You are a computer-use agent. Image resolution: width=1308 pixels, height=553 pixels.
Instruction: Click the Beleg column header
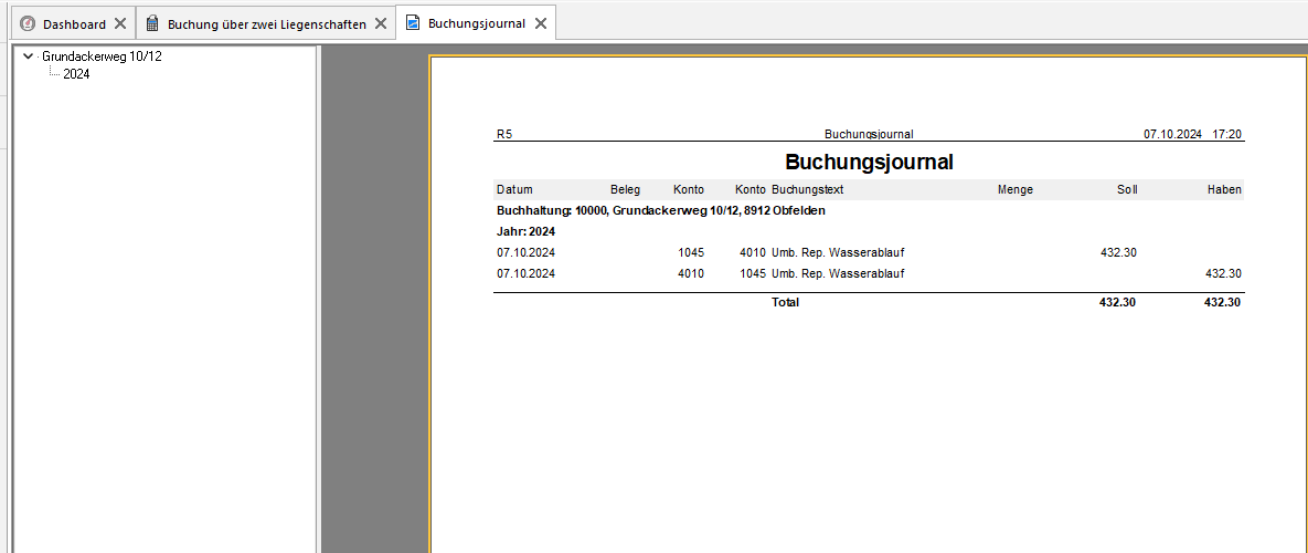625,190
